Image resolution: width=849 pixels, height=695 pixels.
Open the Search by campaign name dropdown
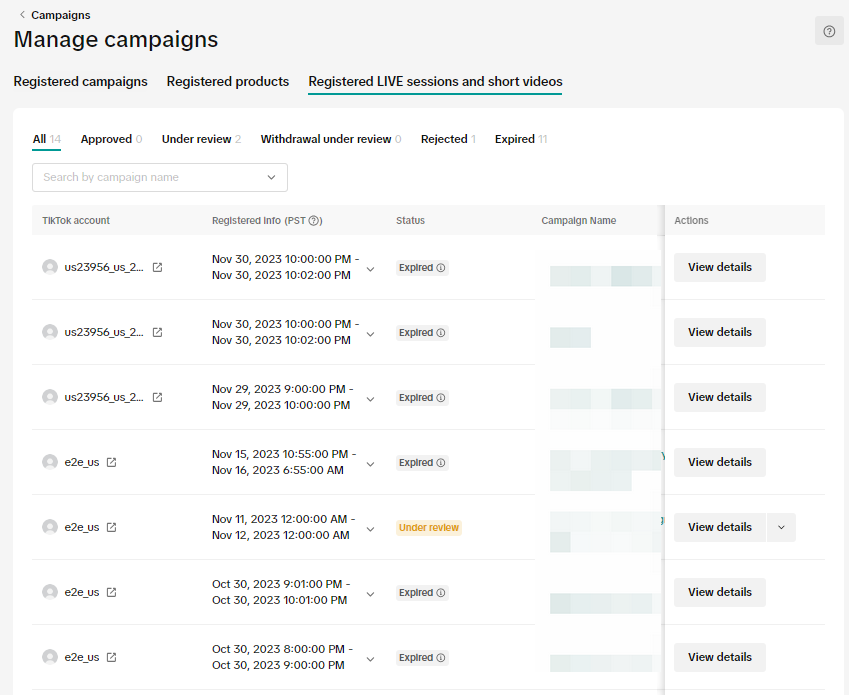(271, 178)
